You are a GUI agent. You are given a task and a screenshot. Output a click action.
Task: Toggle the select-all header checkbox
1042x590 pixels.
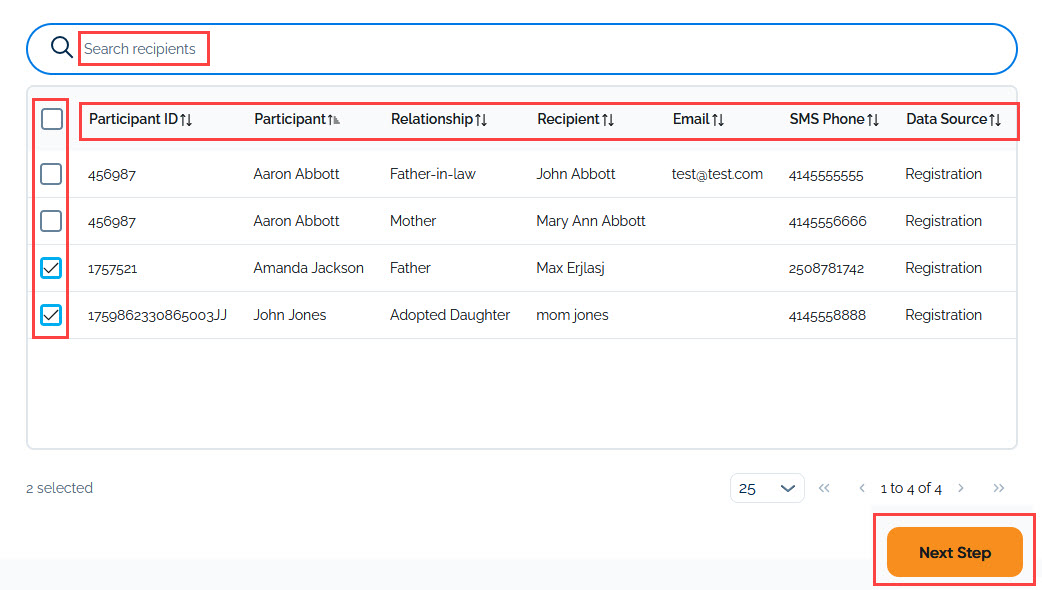point(52,119)
